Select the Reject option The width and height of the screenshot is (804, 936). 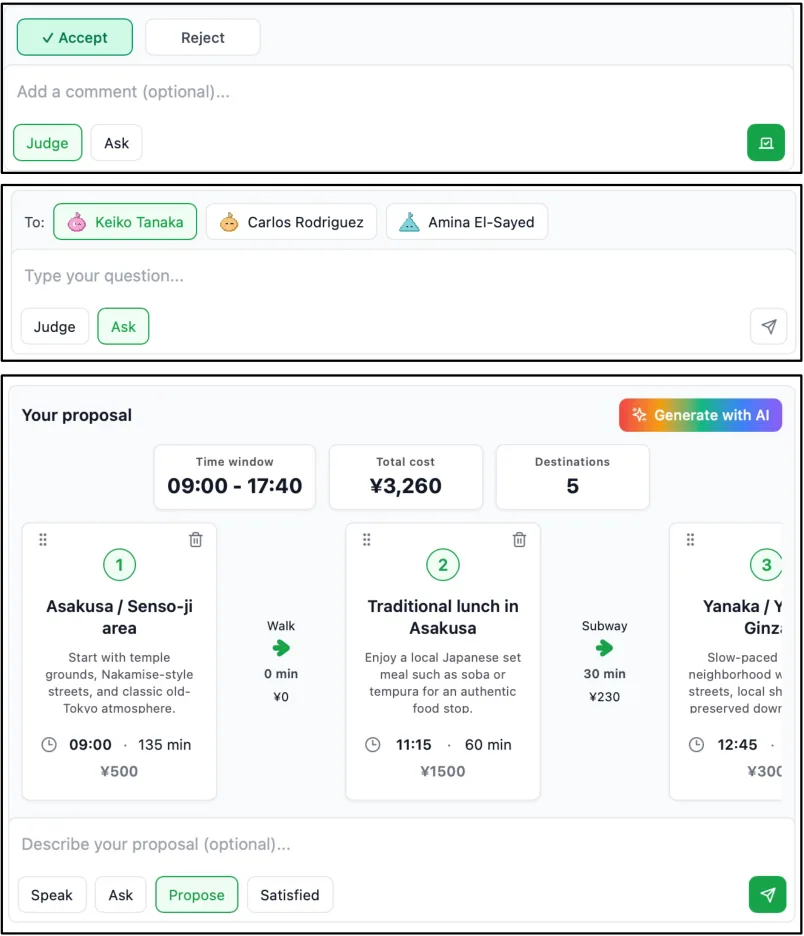(x=203, y=38)
